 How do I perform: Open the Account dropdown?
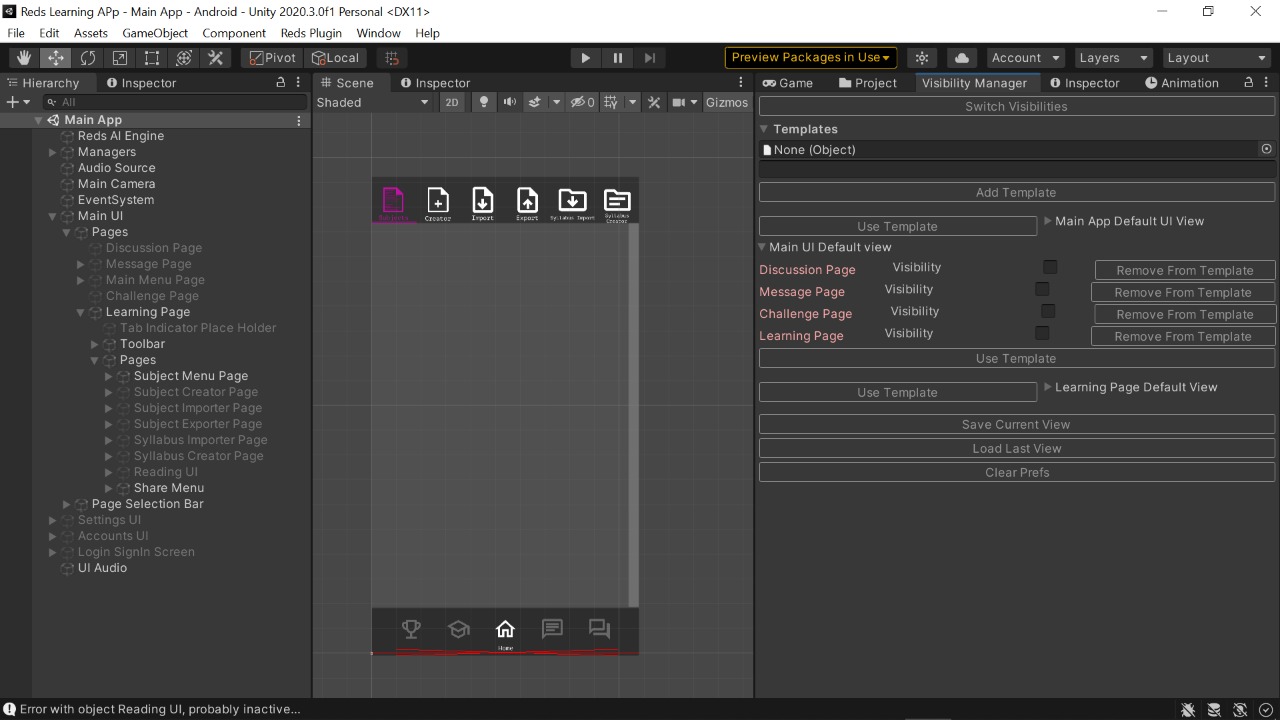(1025, 58)
